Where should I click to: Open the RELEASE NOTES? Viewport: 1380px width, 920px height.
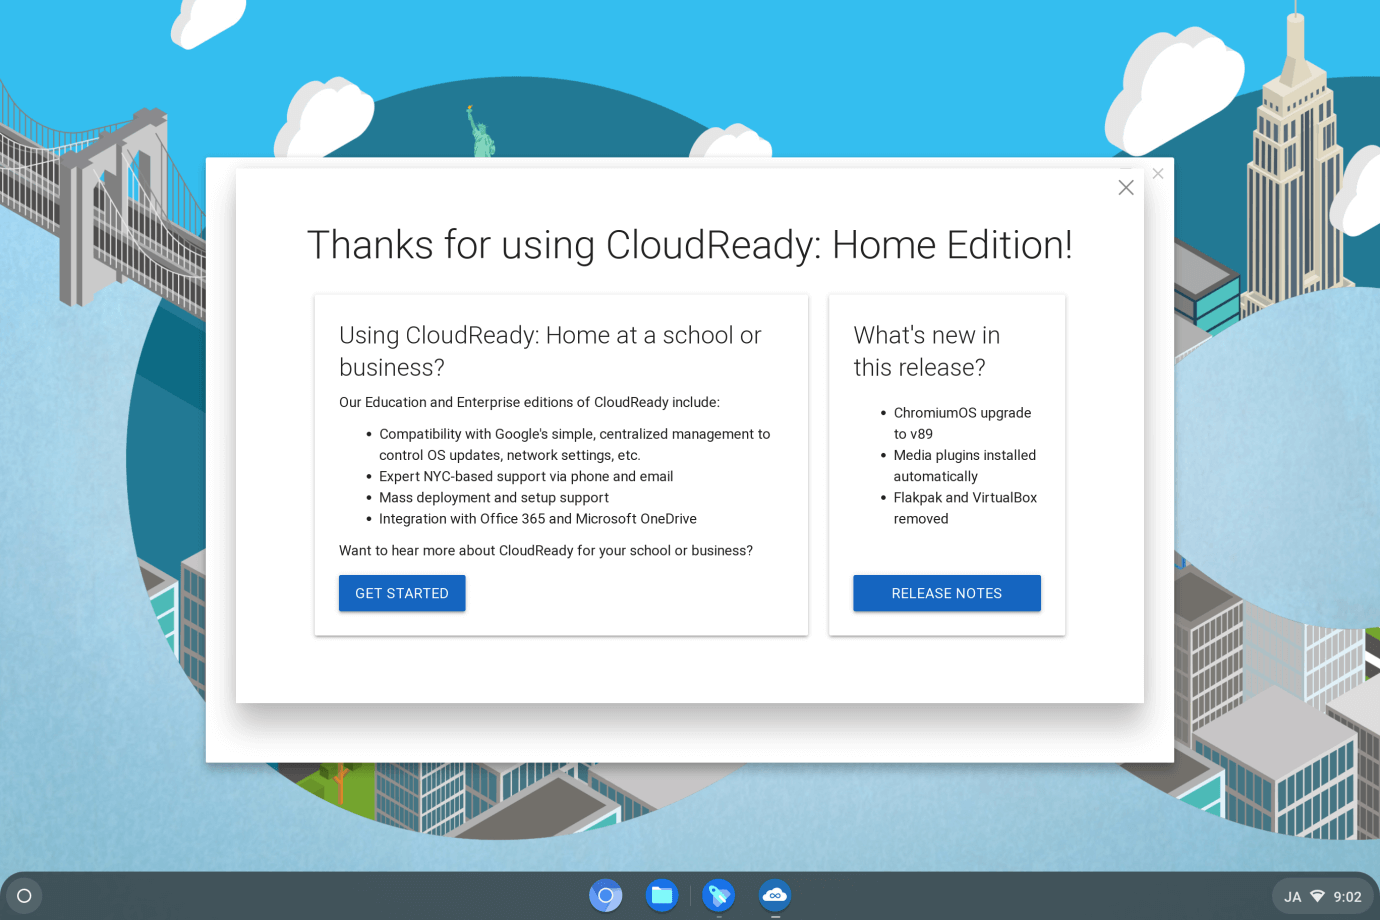[946, 592]
